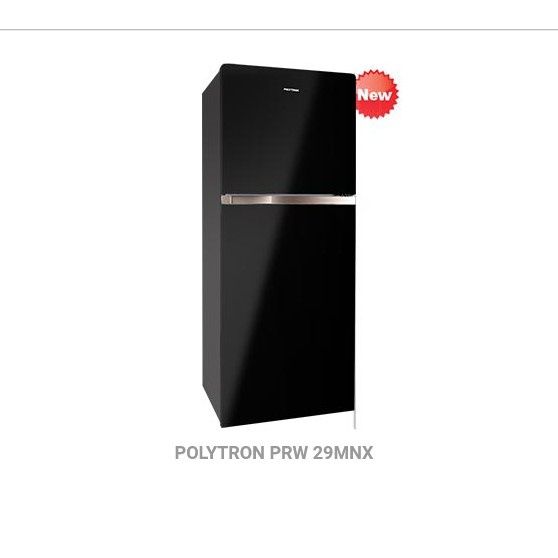Click the gray horizontal divider line at top
This screenshot has width=558, height=558.
click(279, 30)
